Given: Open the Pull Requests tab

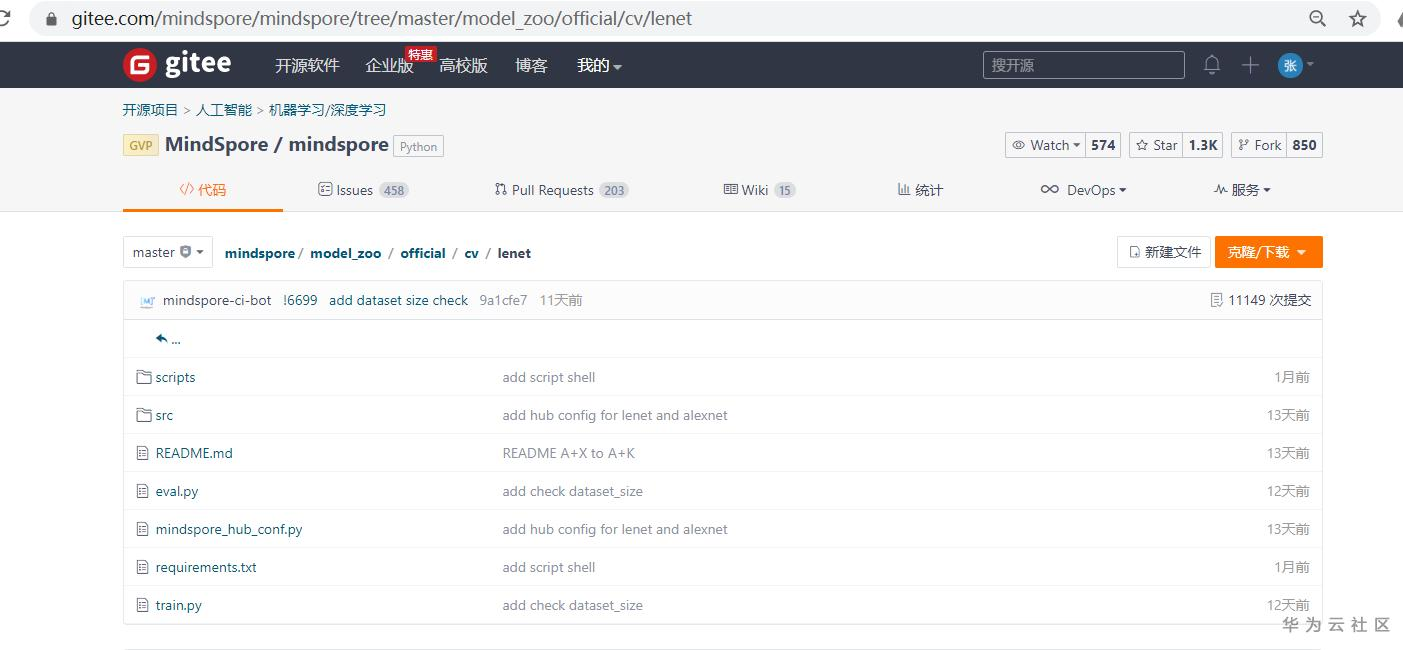Looking at the screenshot, I should 561,190.
